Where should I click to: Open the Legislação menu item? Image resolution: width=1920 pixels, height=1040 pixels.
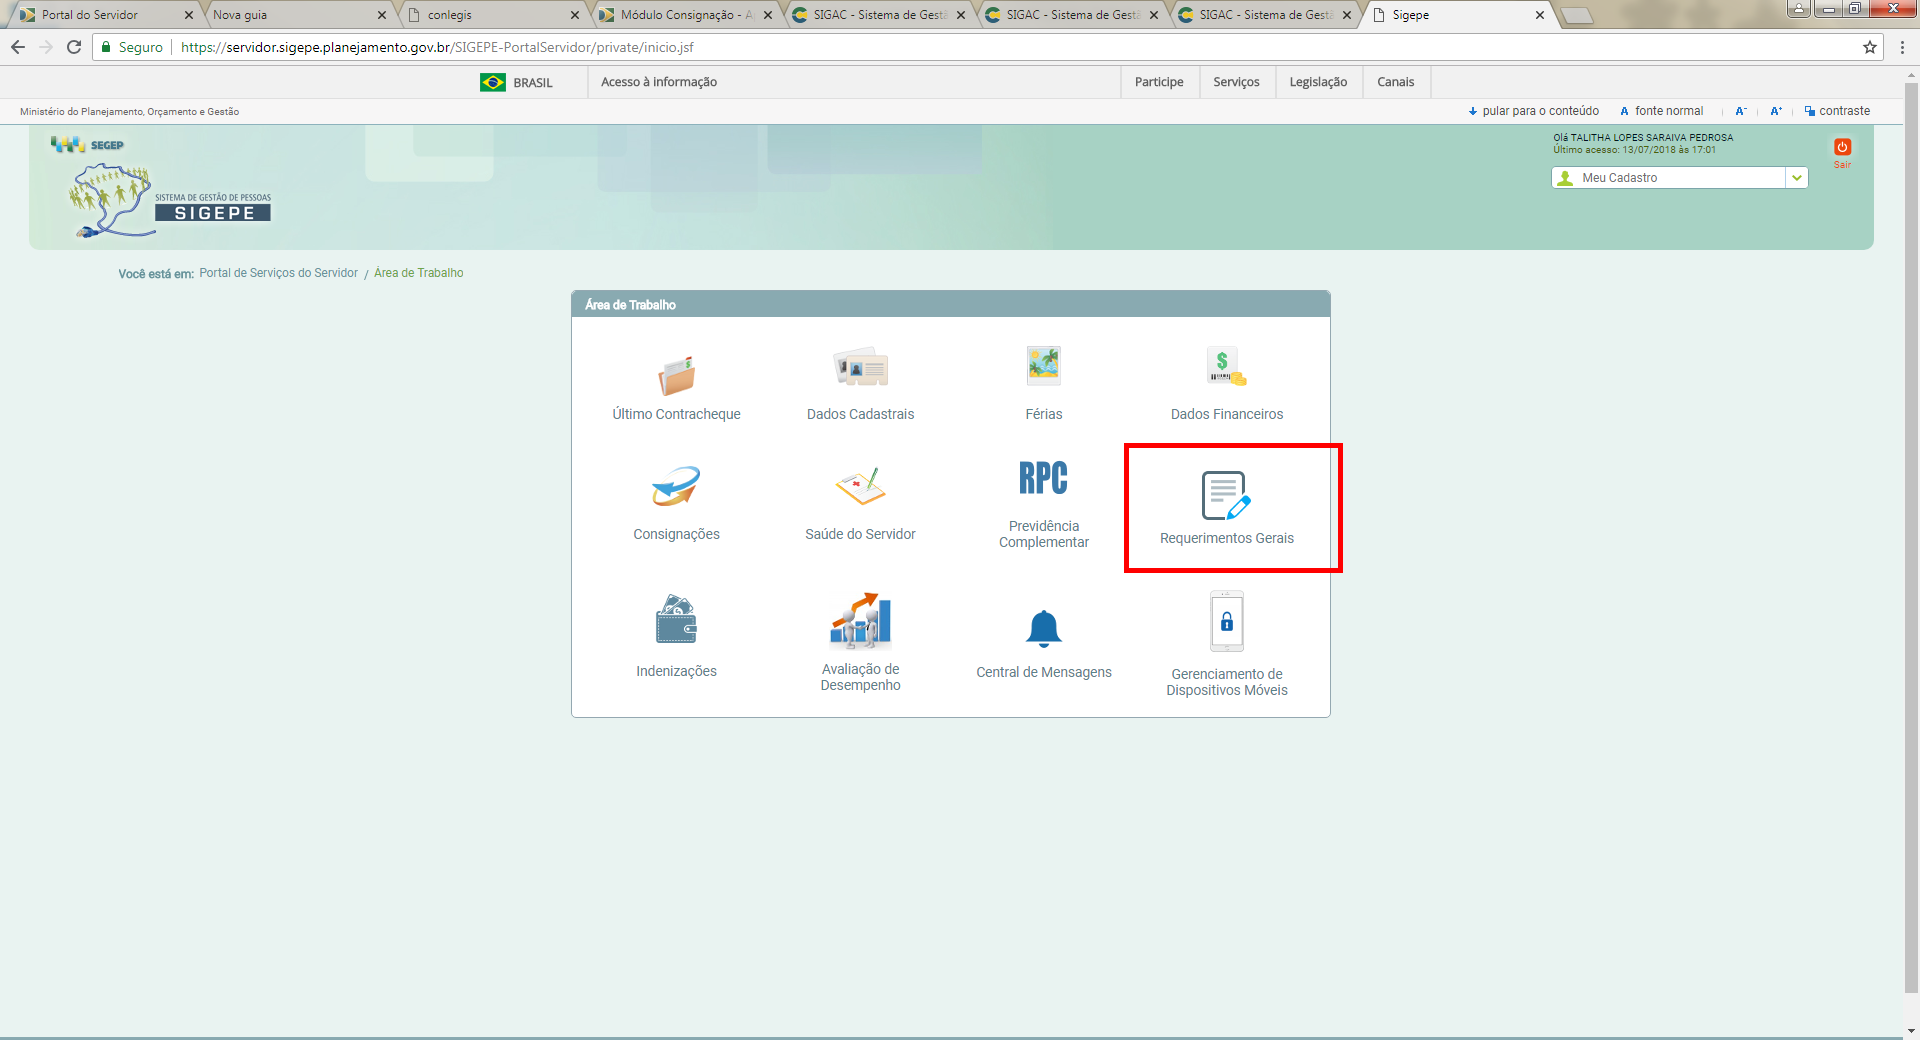(1317, 82)
